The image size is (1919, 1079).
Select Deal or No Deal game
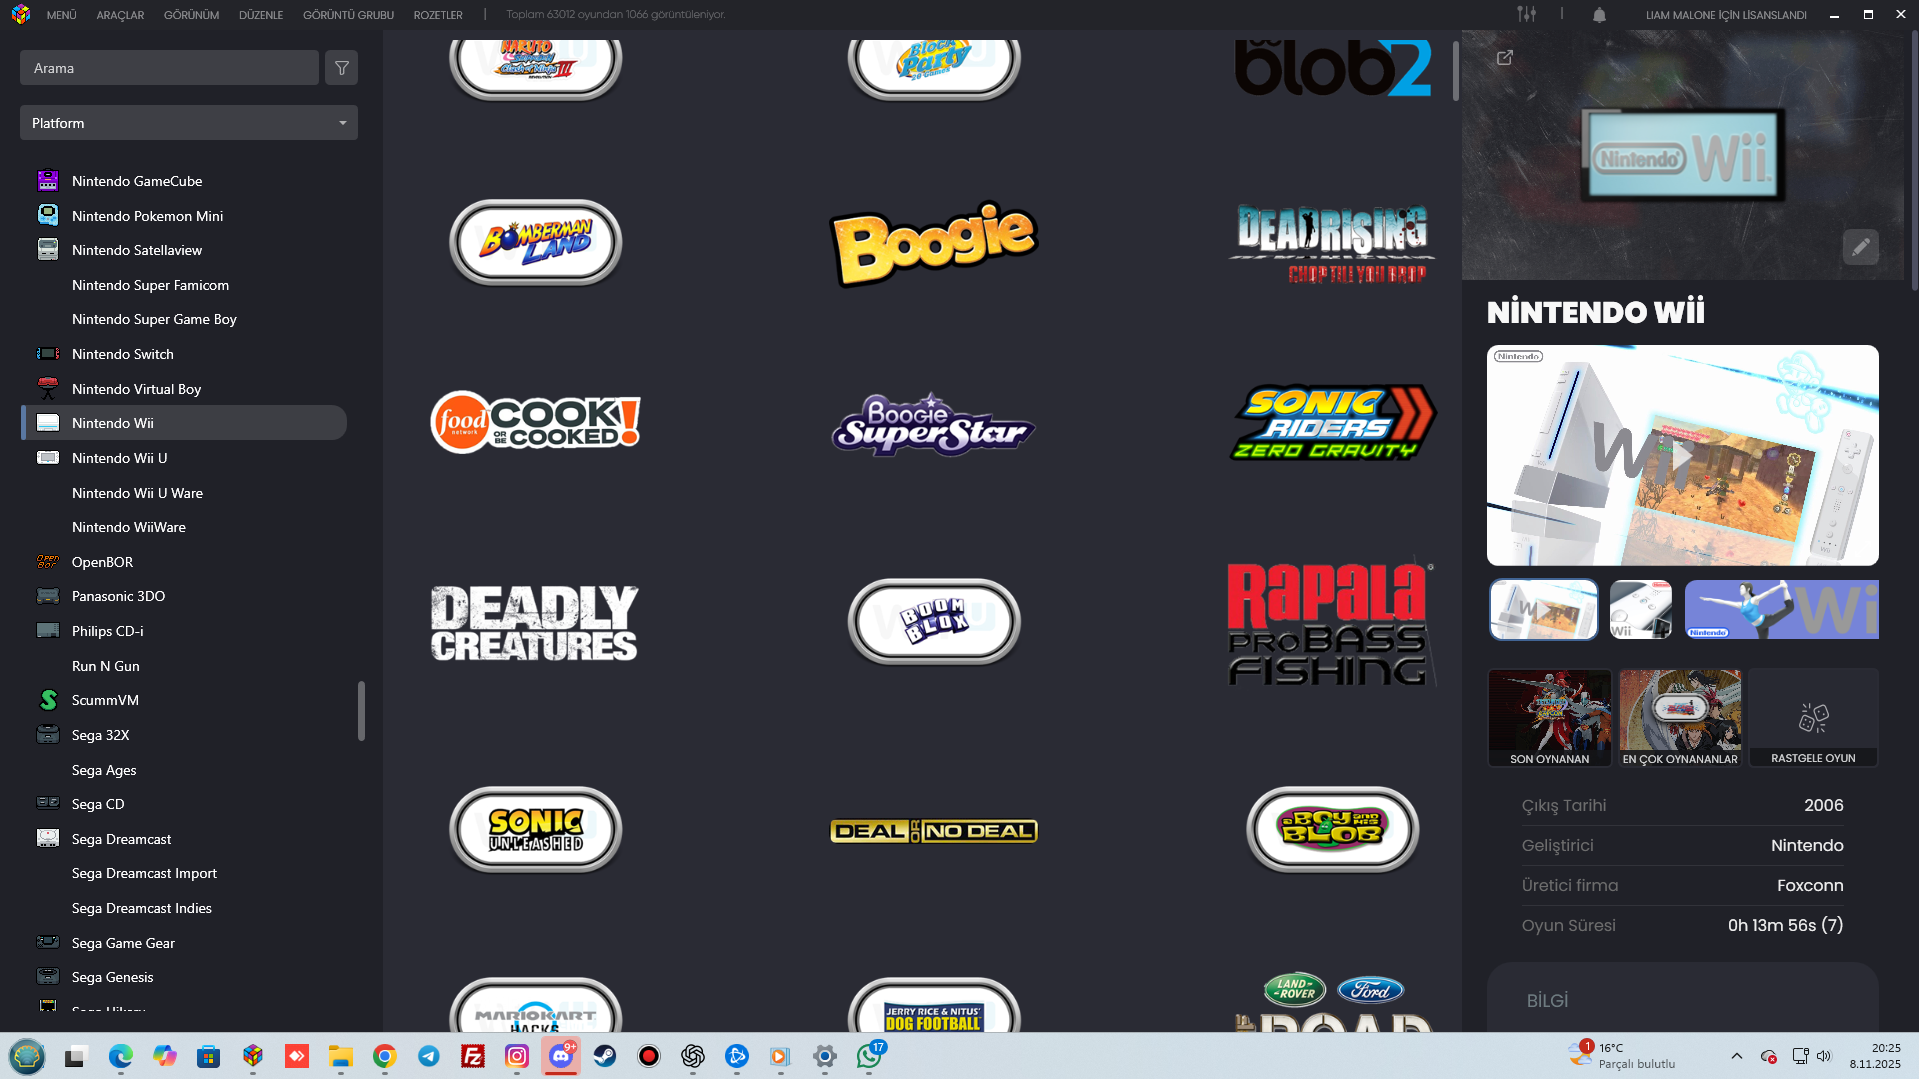click(934, 831)
